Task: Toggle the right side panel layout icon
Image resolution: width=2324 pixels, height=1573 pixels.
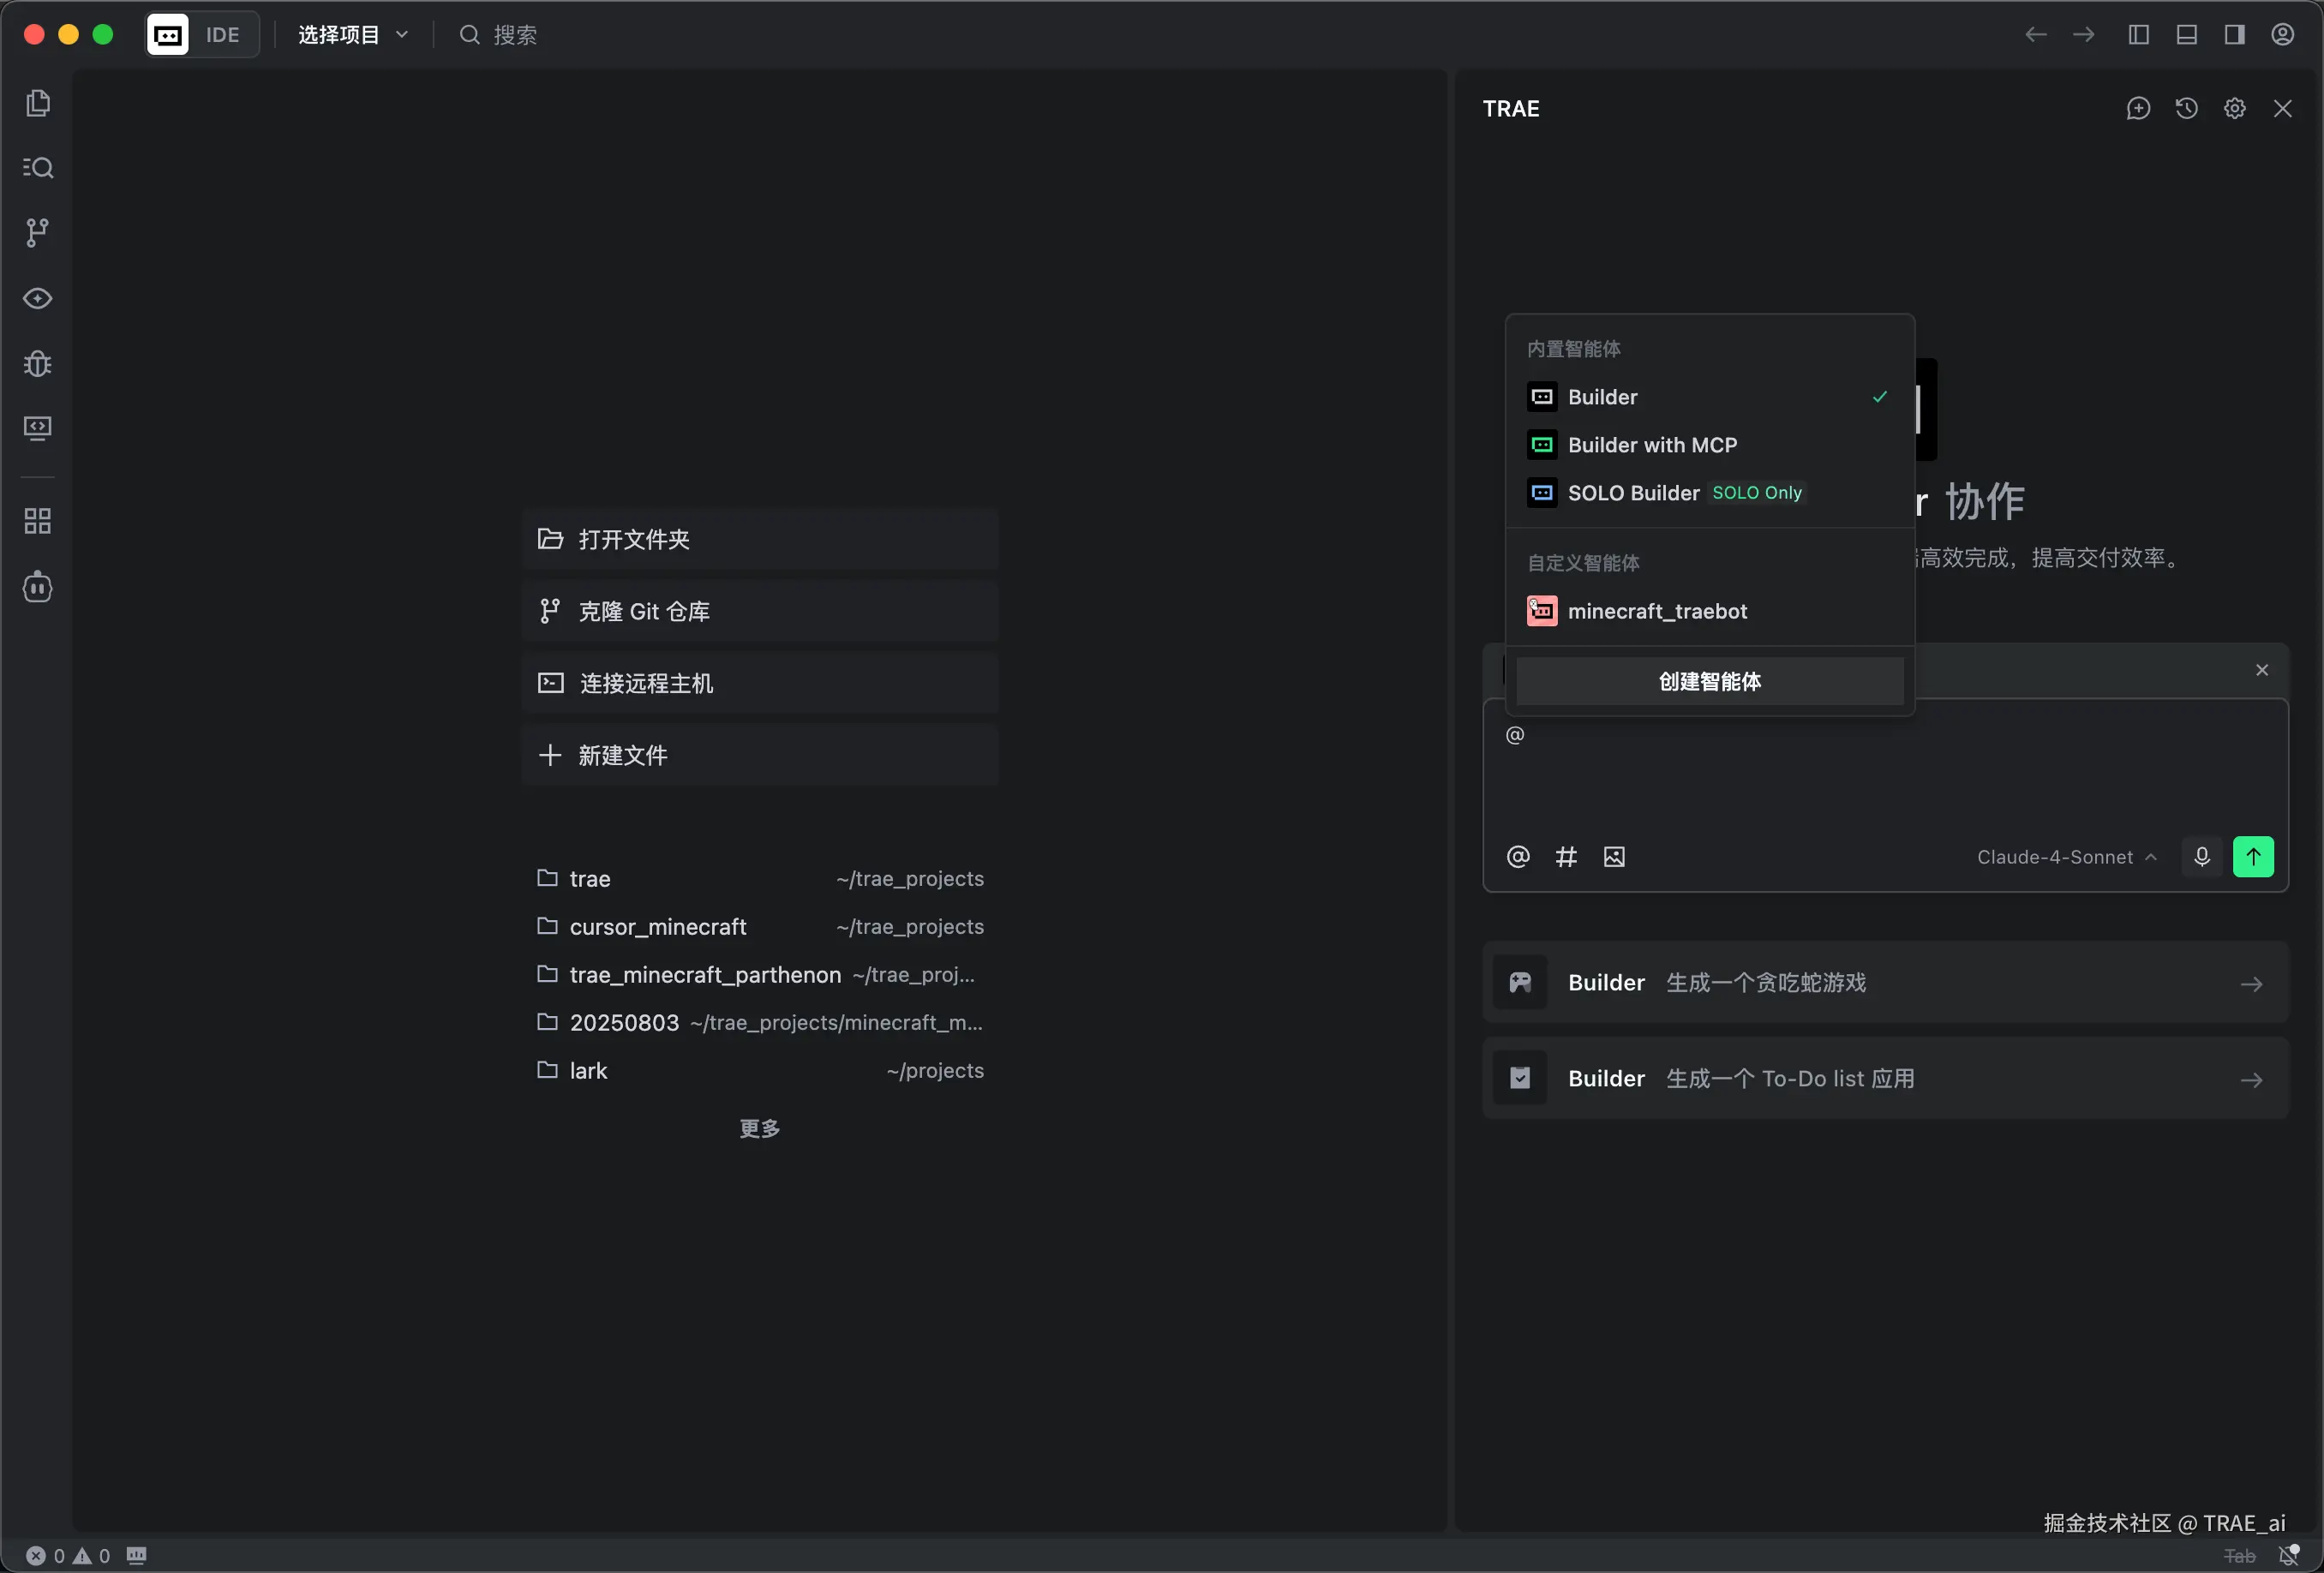Action: 2234,35
